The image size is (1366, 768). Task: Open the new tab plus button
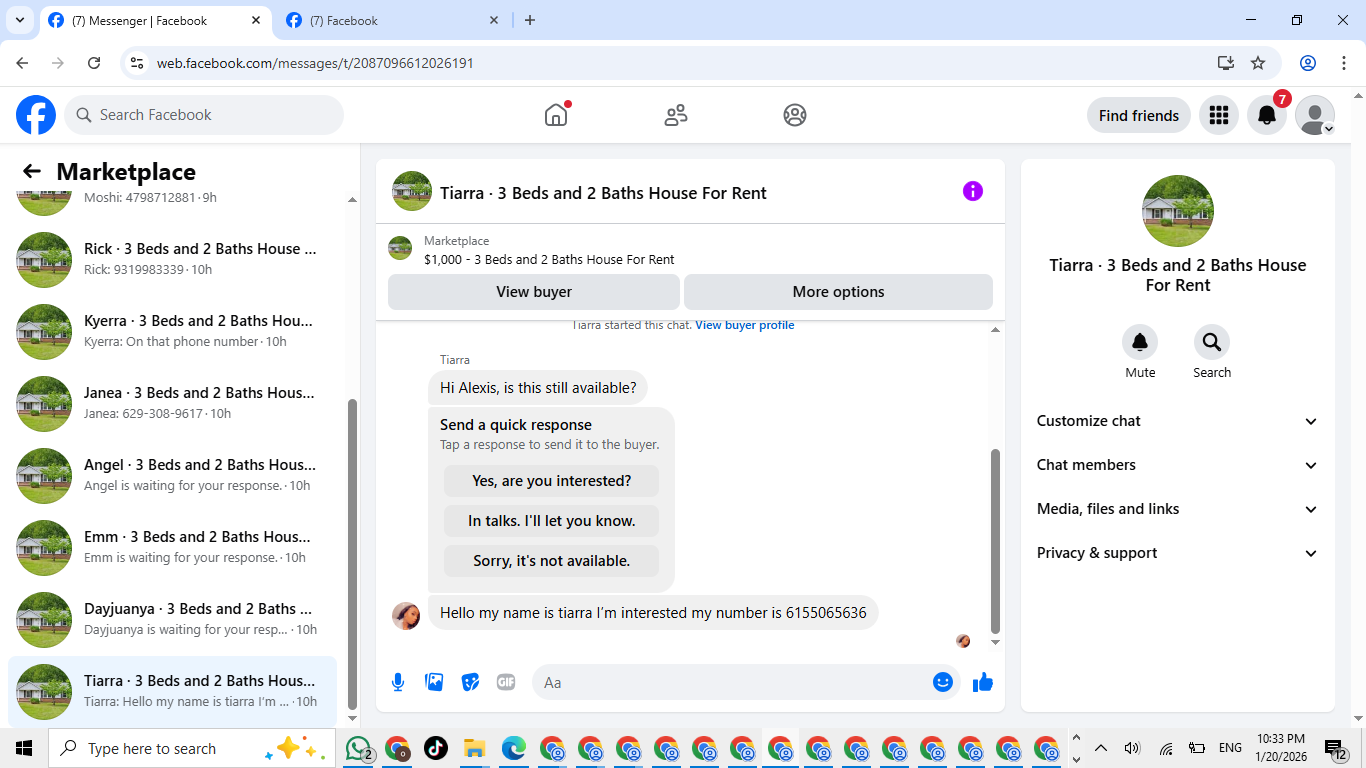click(x=530, y=20)
